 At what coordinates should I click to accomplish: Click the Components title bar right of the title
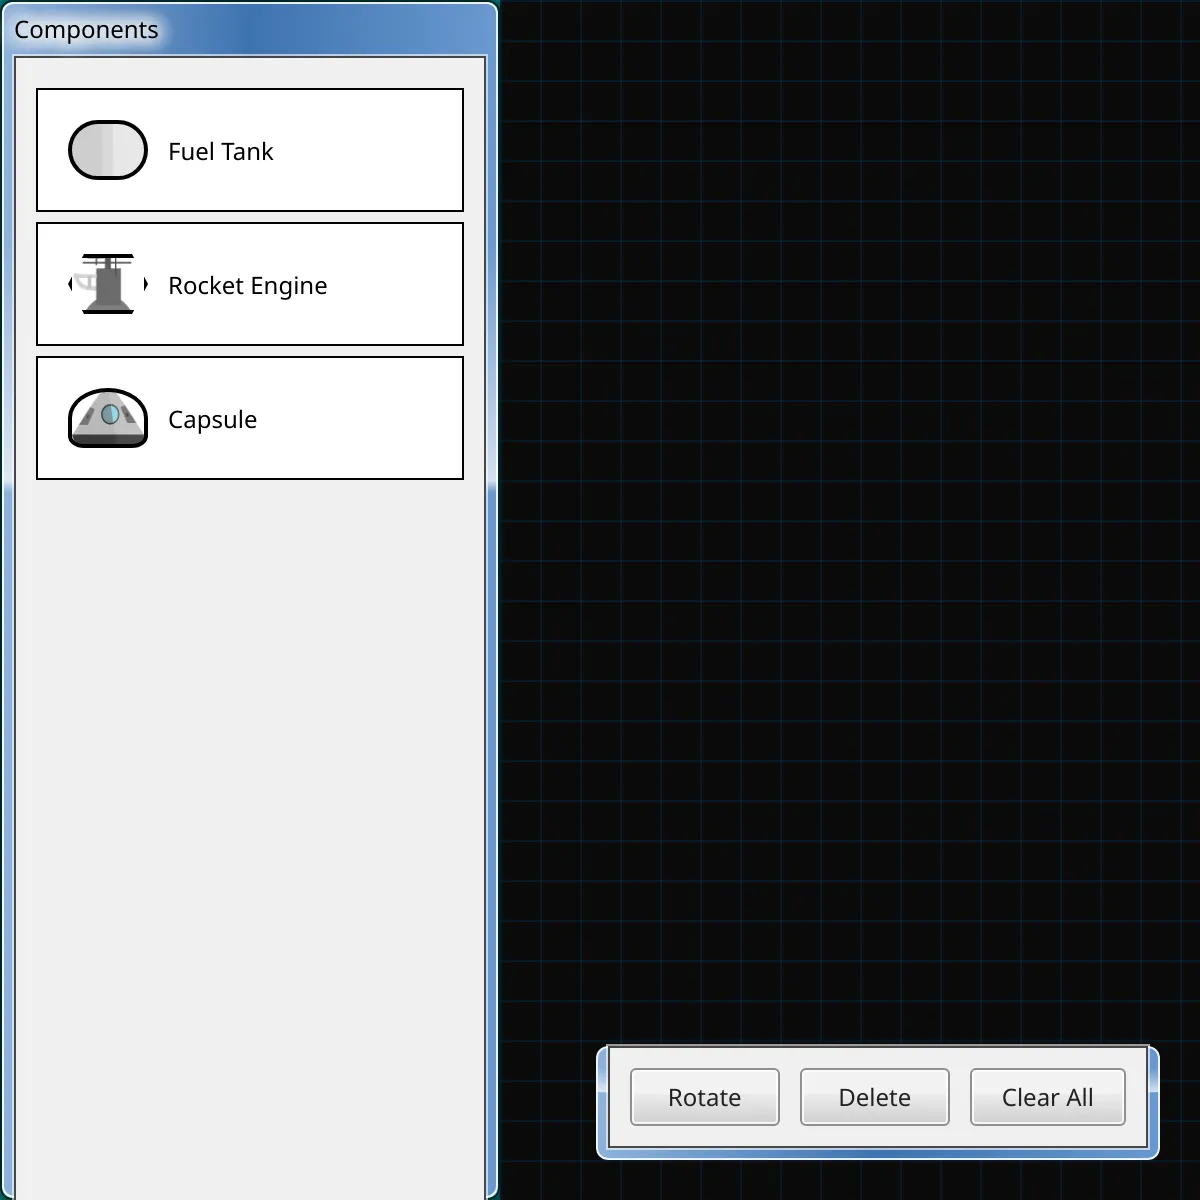pyautogui.click(x=330, y=30)
